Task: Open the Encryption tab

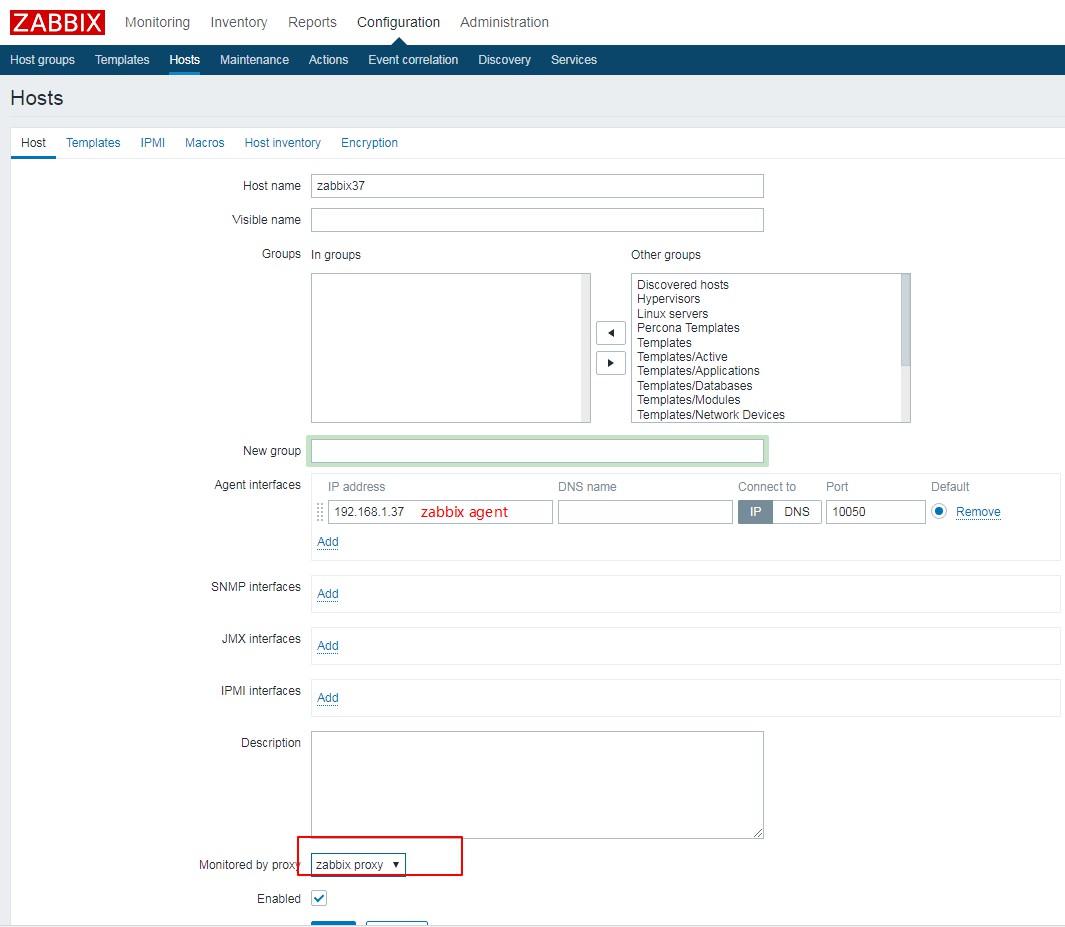Action: [369, 143]
